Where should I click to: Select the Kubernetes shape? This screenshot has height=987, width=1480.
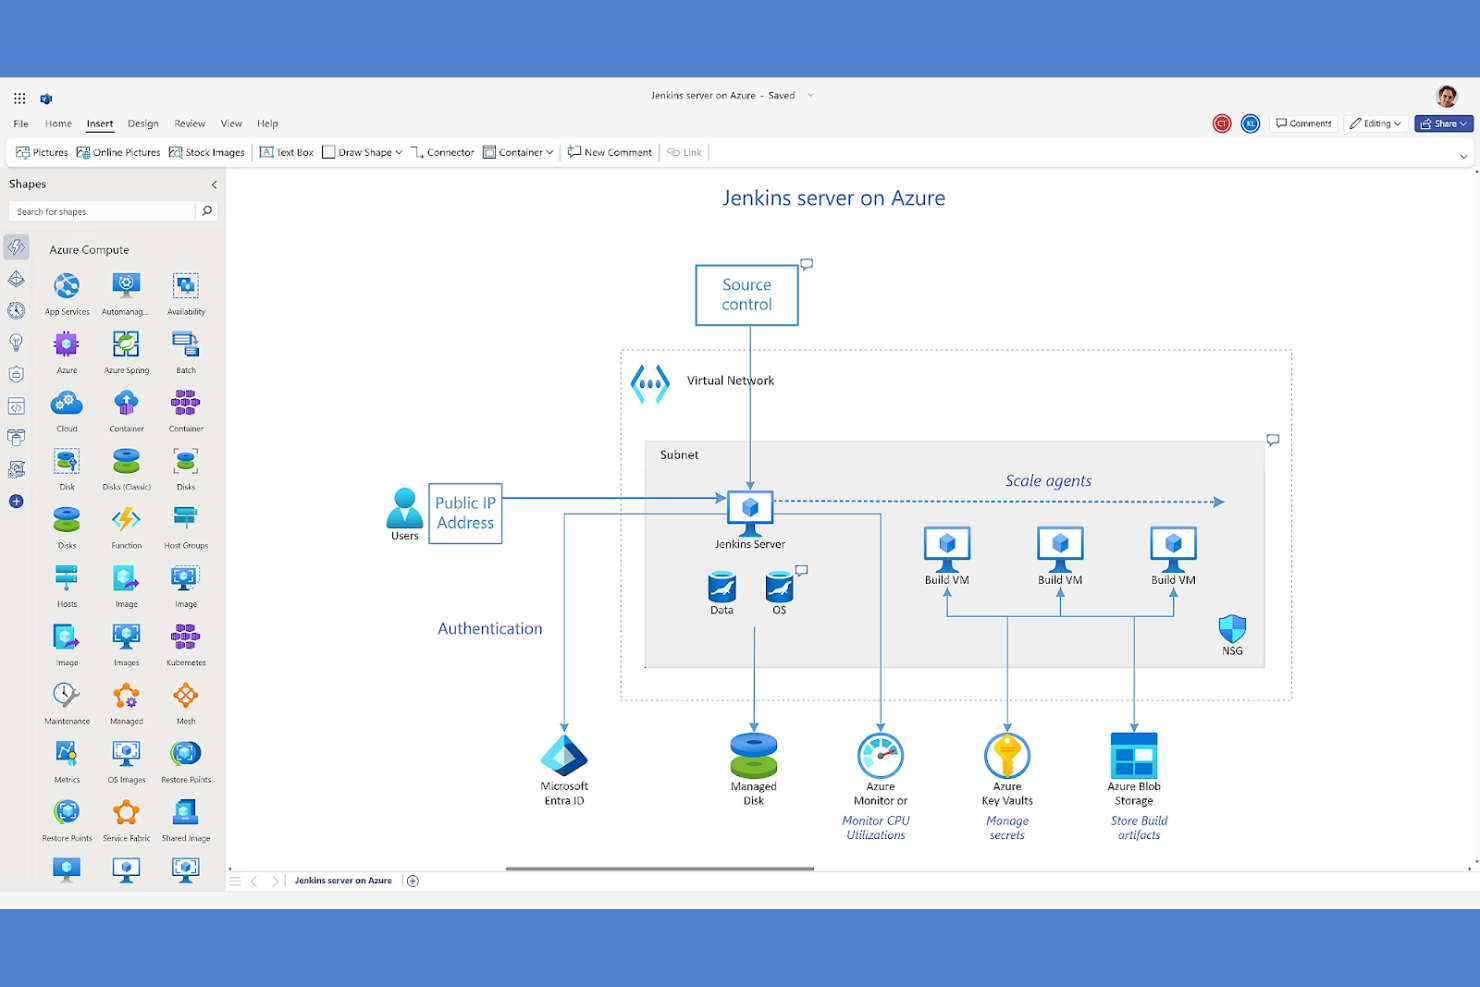(185, 637)
